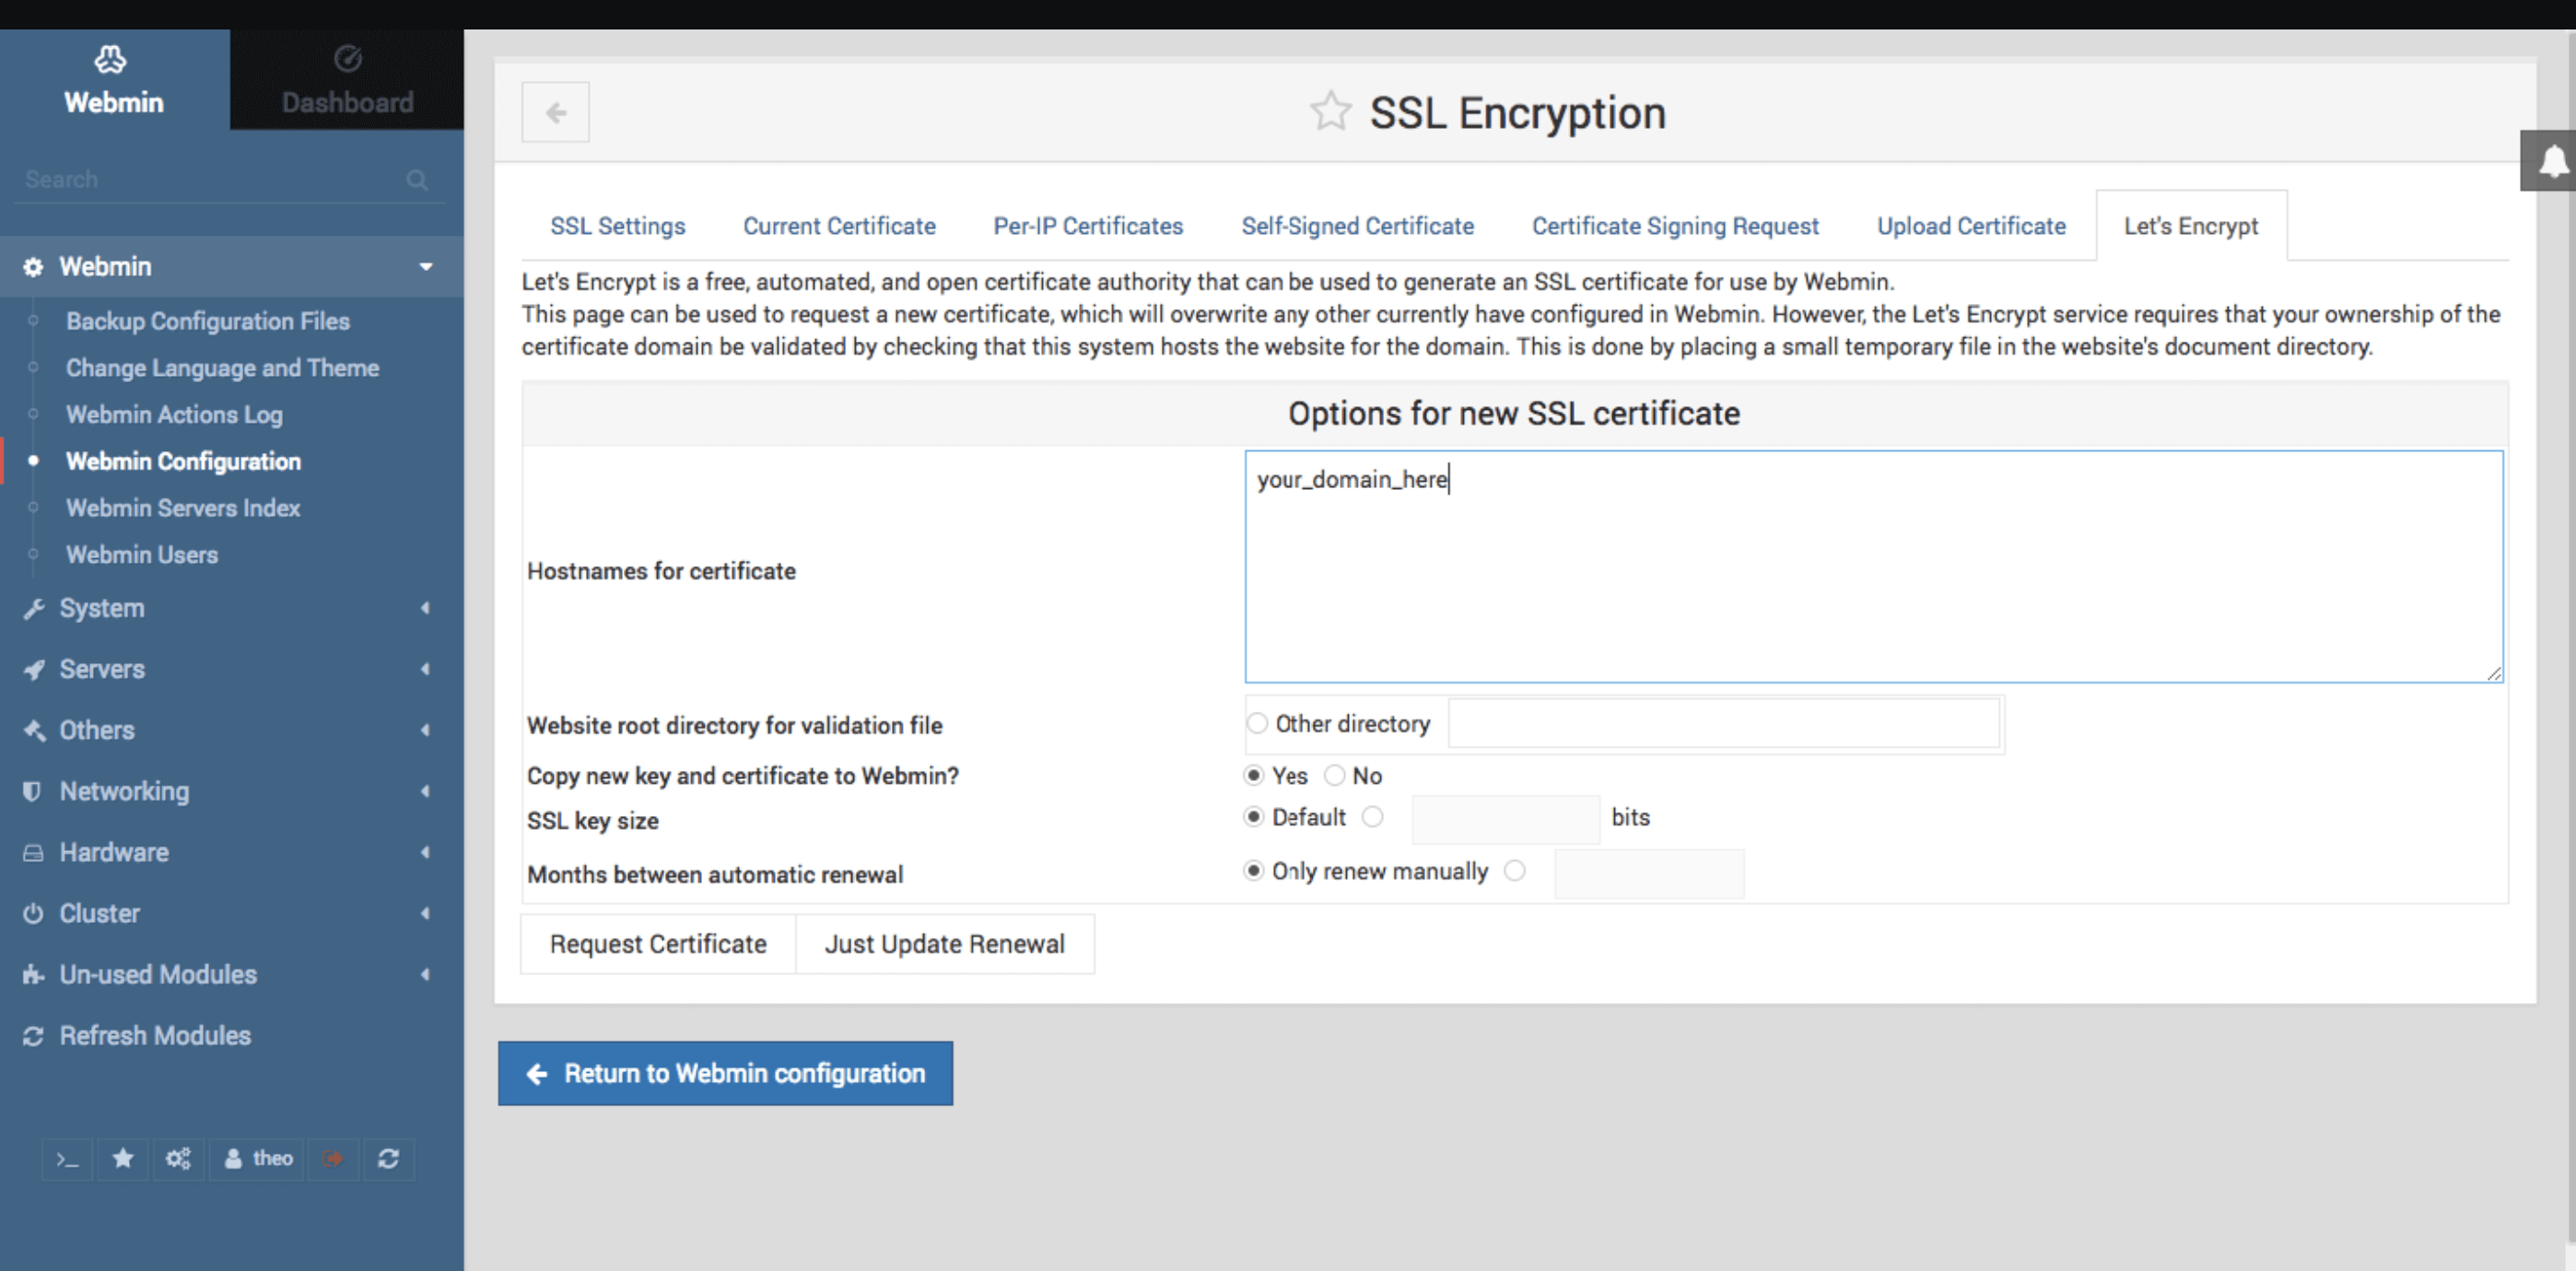Switch to the SSL Settings tab
The width and height of the screenshot is (2576, 1271).
618,226
